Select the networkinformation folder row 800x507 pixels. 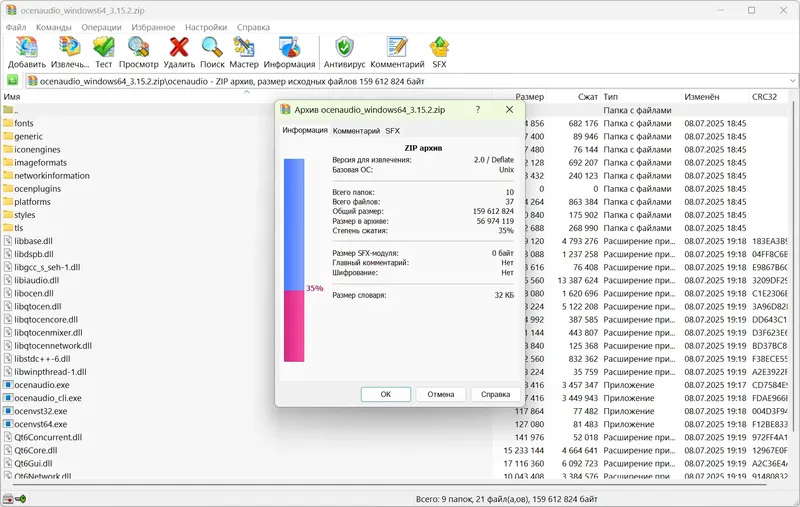tap(395, 175)
